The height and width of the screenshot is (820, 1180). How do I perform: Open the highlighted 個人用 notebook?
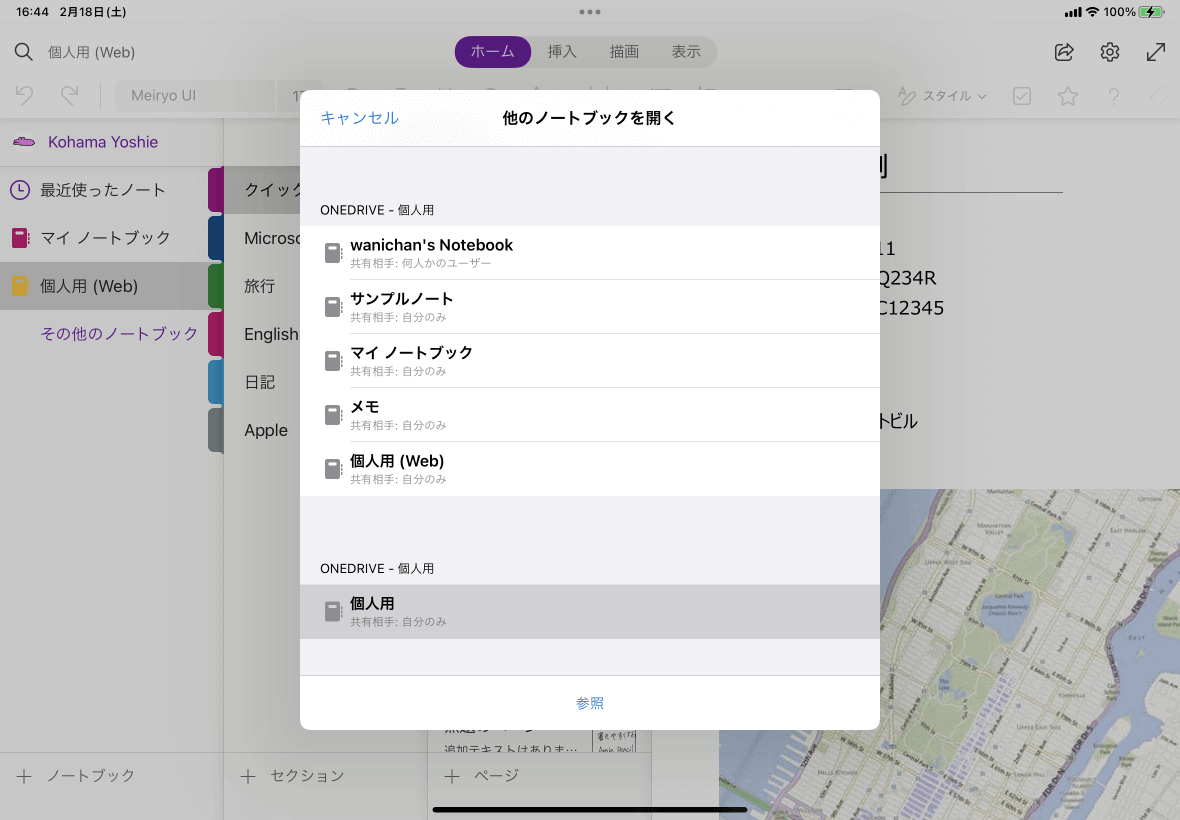(590, 612)
